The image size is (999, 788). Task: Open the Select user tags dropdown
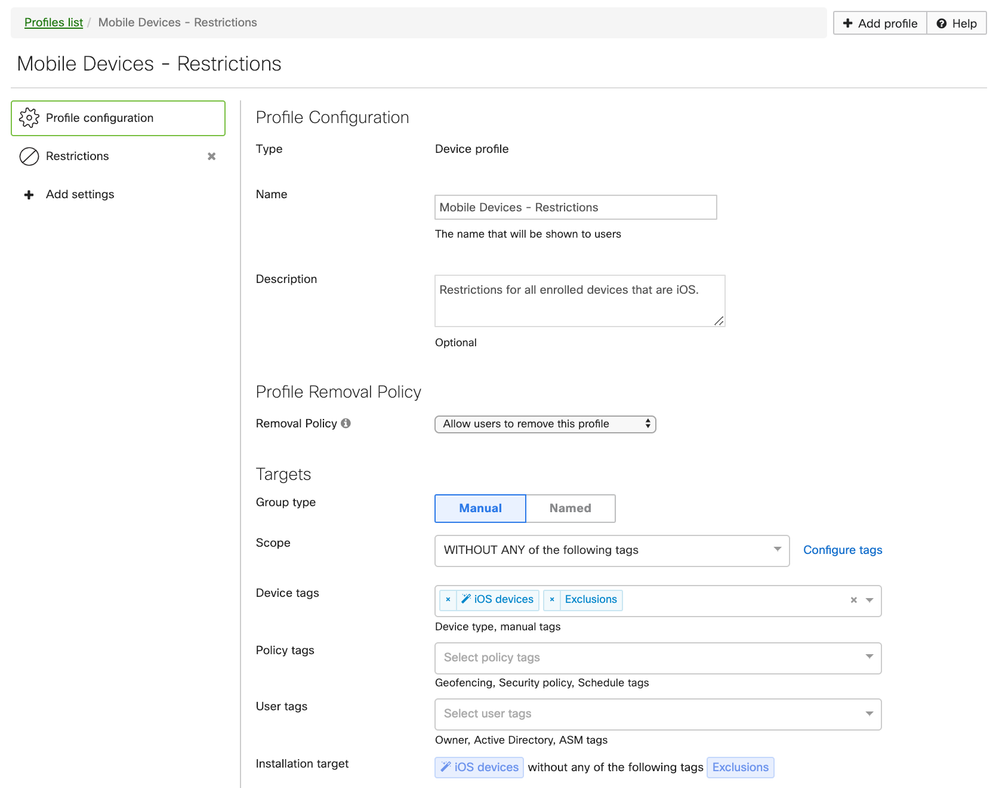point(658,714)
